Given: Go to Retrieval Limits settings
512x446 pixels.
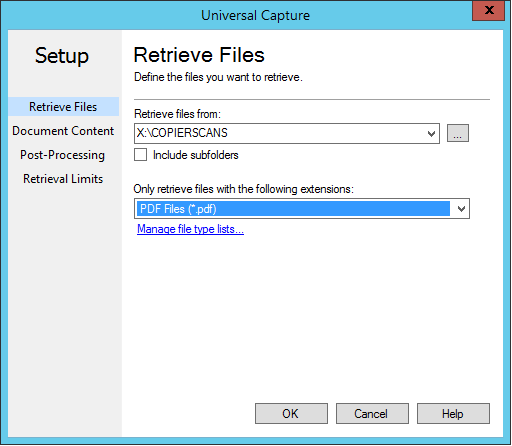Looking at the screenshot, I should (63, 179).
